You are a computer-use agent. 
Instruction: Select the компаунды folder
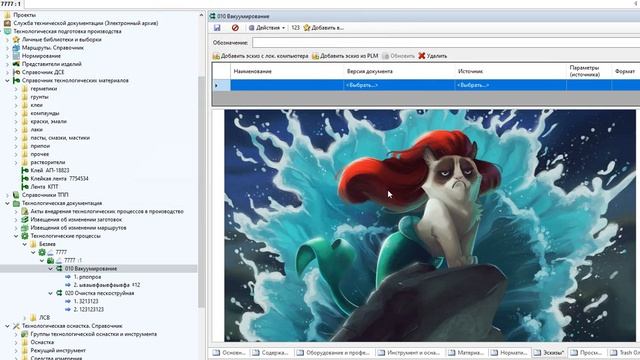pyautogui.click(x=44, y=113)
